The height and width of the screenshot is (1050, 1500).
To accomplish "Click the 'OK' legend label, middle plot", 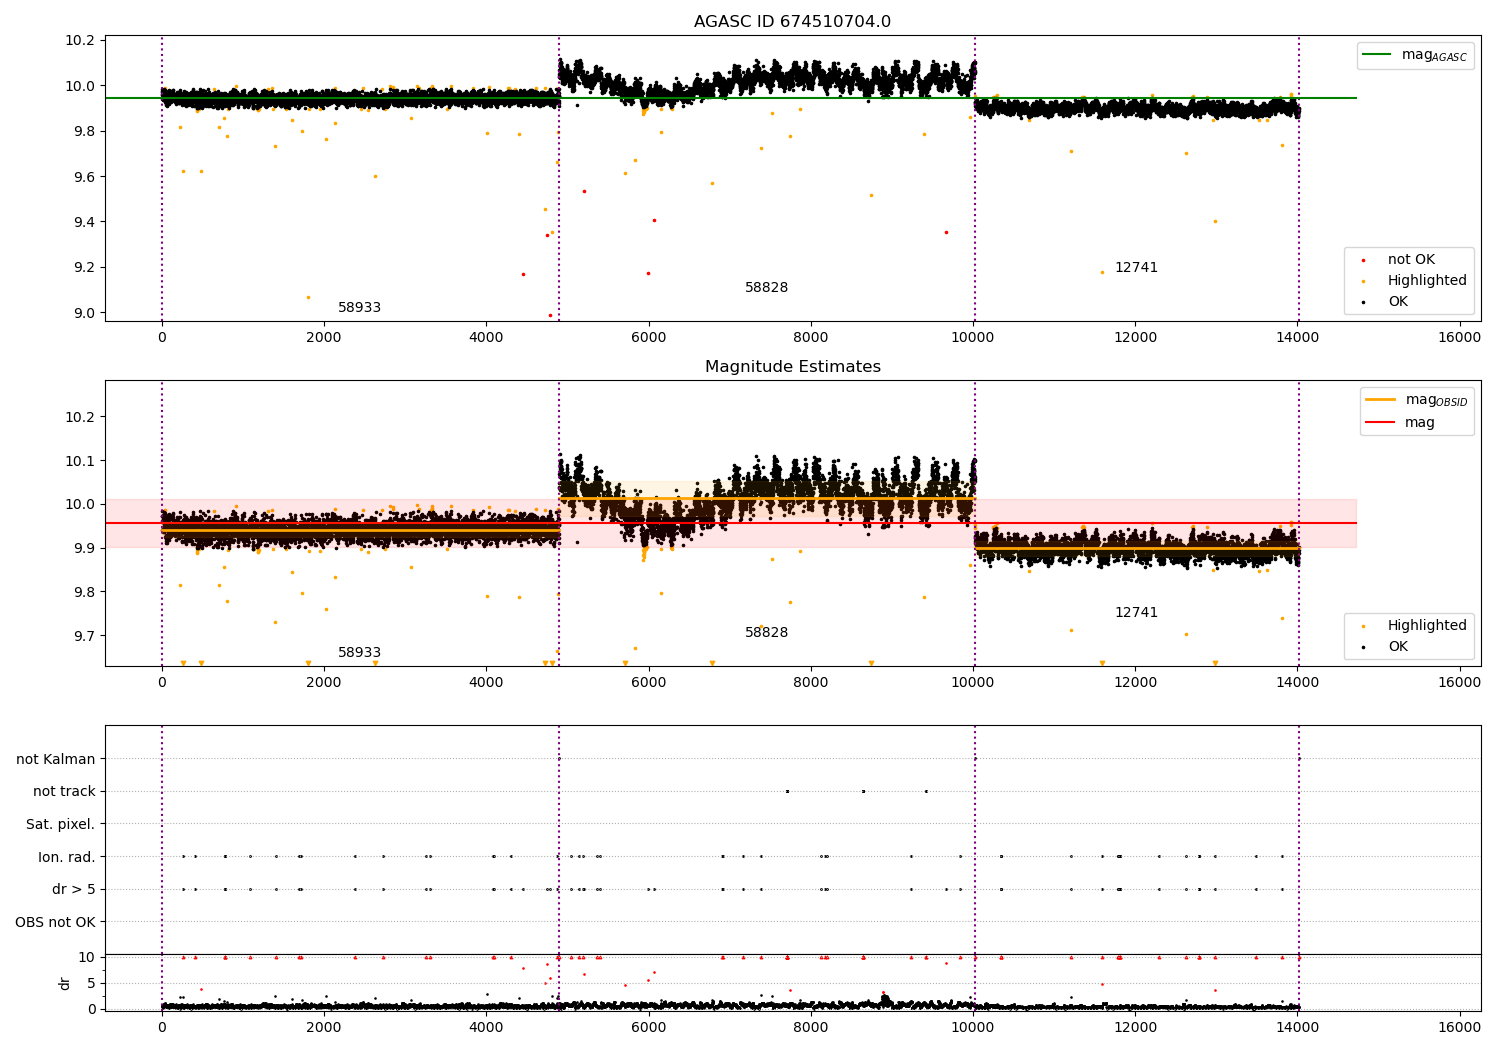I will (x=1397, y=647).
